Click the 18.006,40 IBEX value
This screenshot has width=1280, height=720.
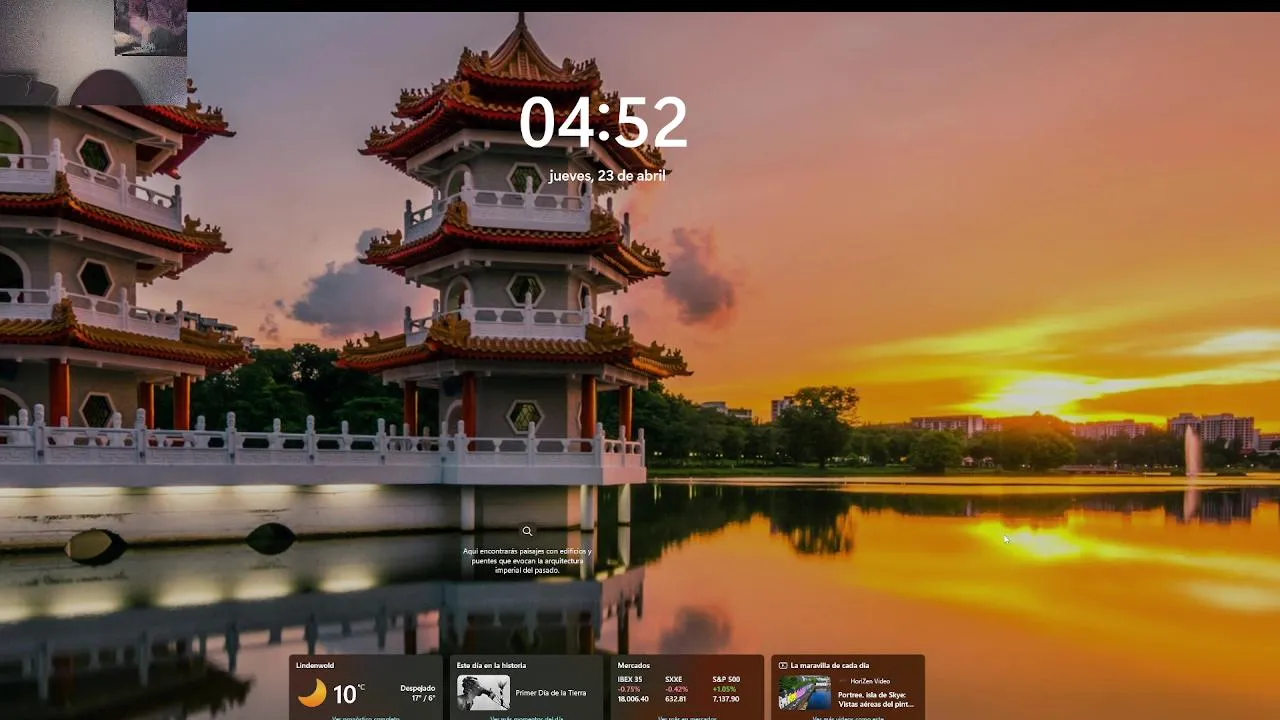tap(633, 699)
